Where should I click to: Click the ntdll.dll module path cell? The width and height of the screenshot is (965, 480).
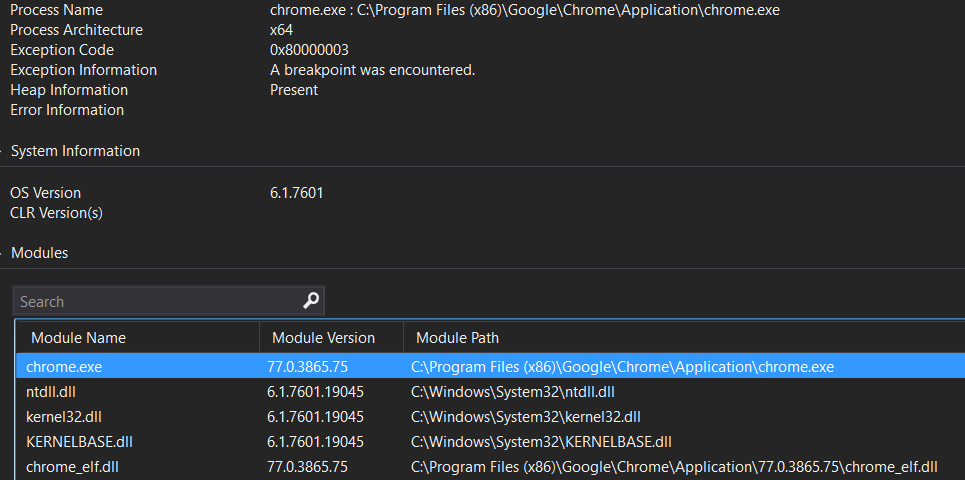[512, 392]
